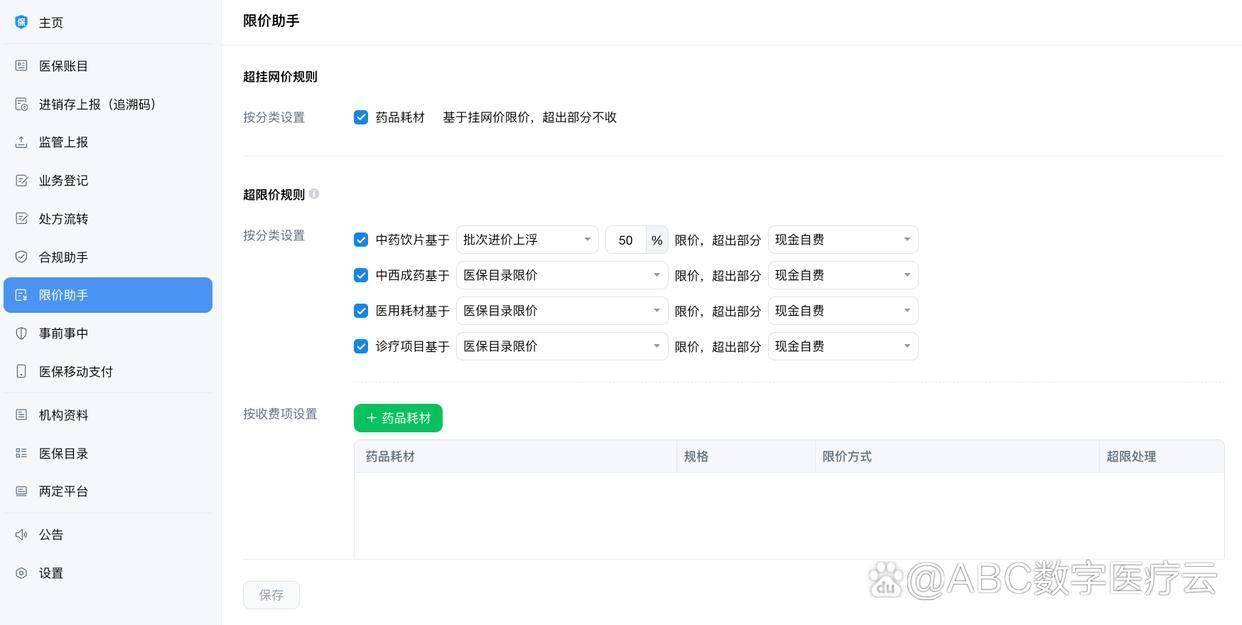Click the 机构资料 sidebar icon
1242x625 pixels.
21,415
